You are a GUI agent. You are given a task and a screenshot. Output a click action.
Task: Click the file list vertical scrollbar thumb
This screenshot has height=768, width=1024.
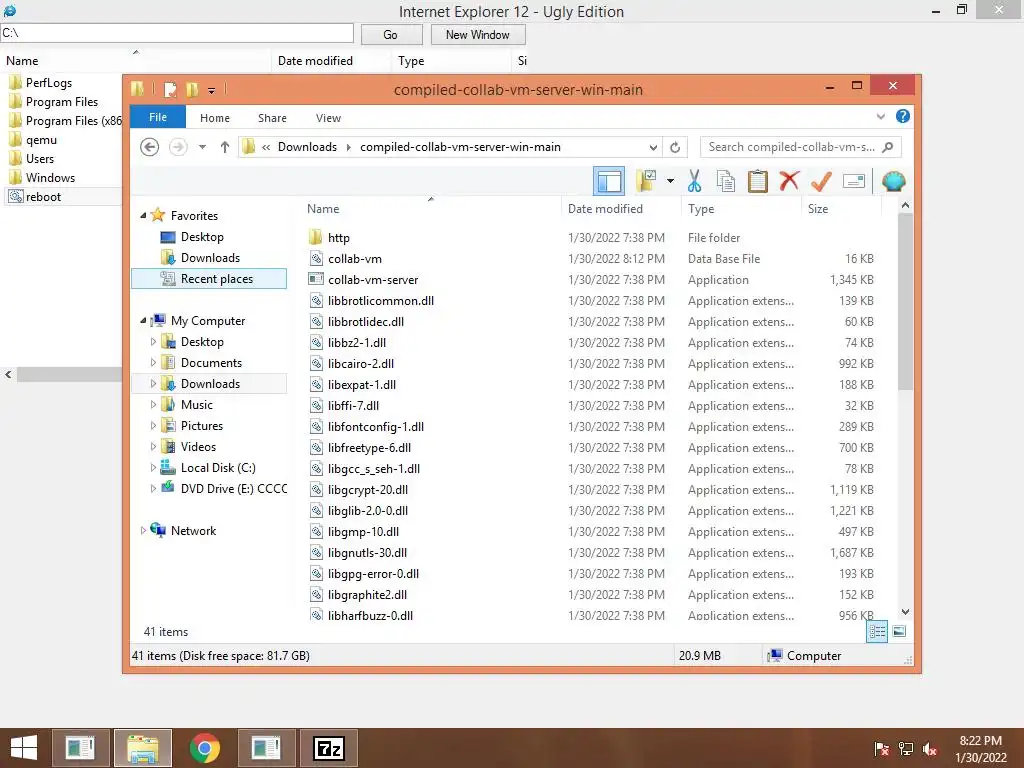click(905, 302)
